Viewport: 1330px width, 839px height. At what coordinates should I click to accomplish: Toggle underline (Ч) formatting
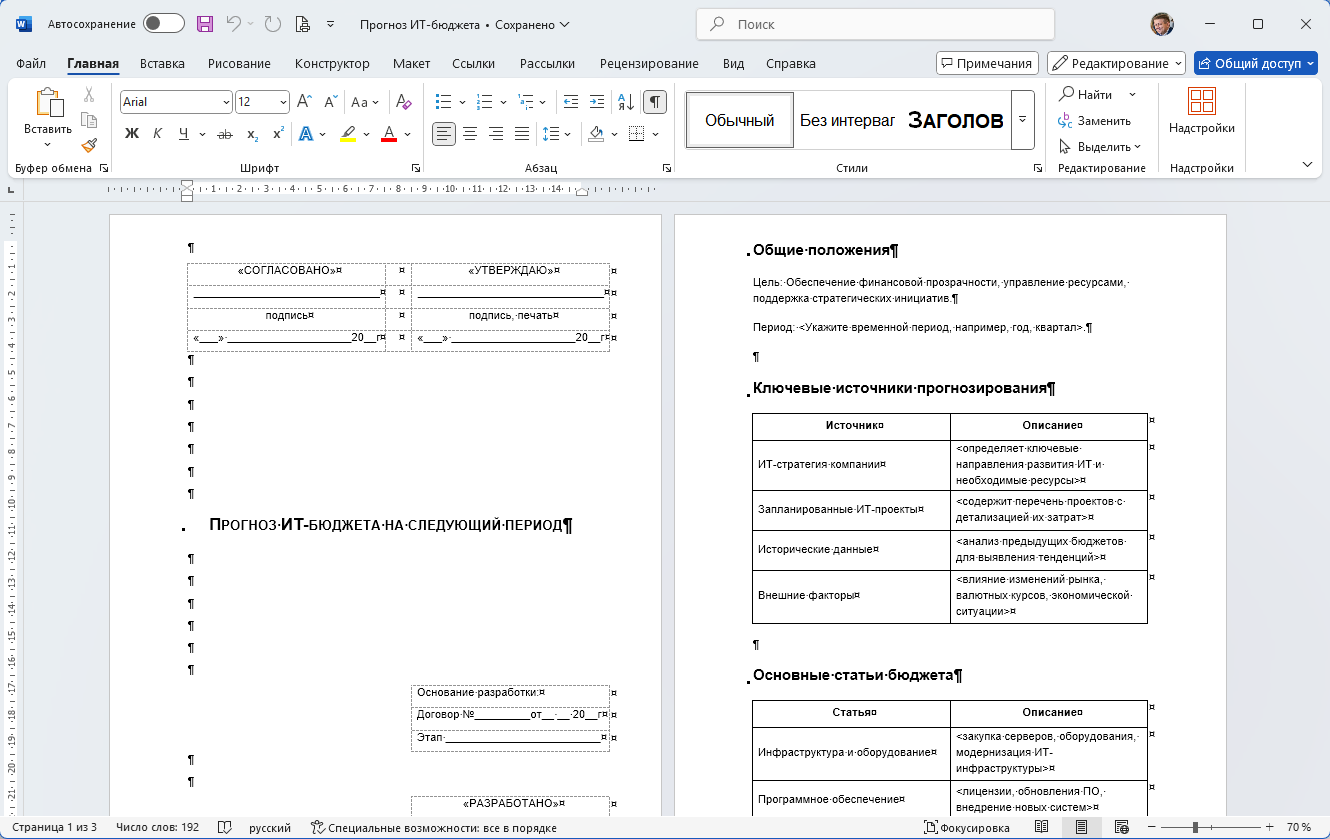point(183,134)
